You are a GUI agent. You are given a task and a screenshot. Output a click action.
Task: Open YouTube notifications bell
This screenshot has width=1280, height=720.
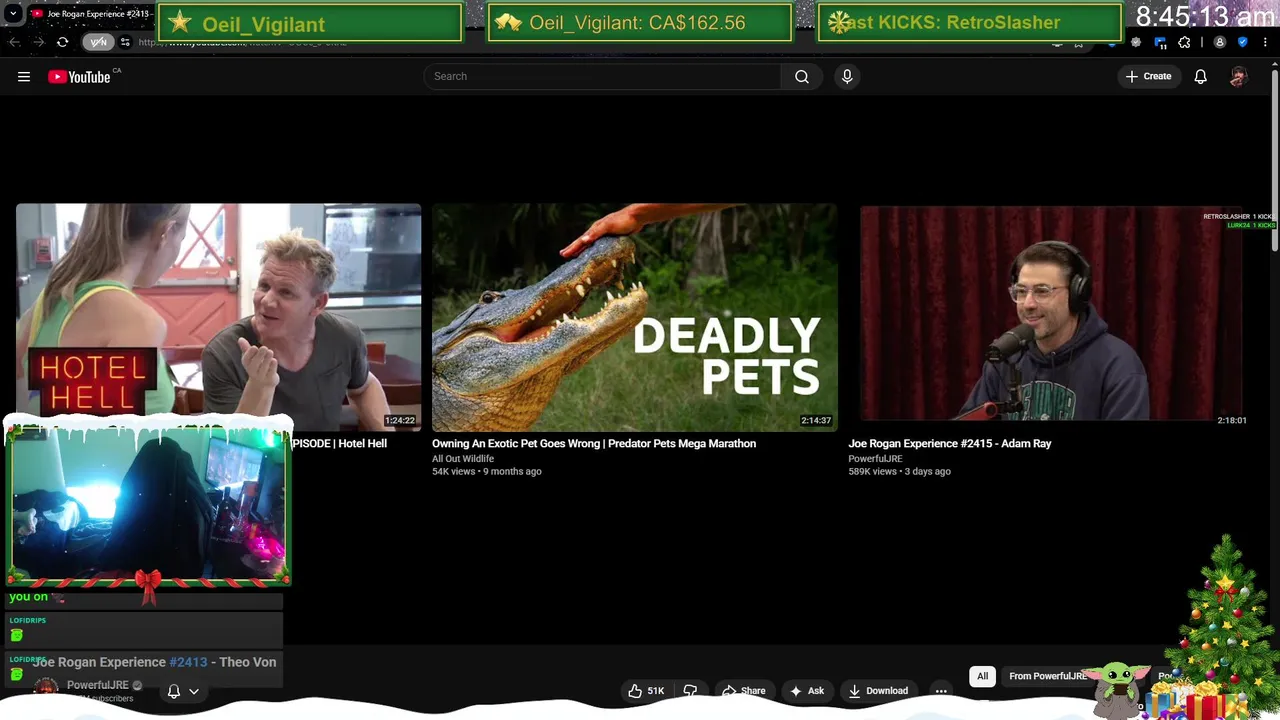coord(1200,76)
